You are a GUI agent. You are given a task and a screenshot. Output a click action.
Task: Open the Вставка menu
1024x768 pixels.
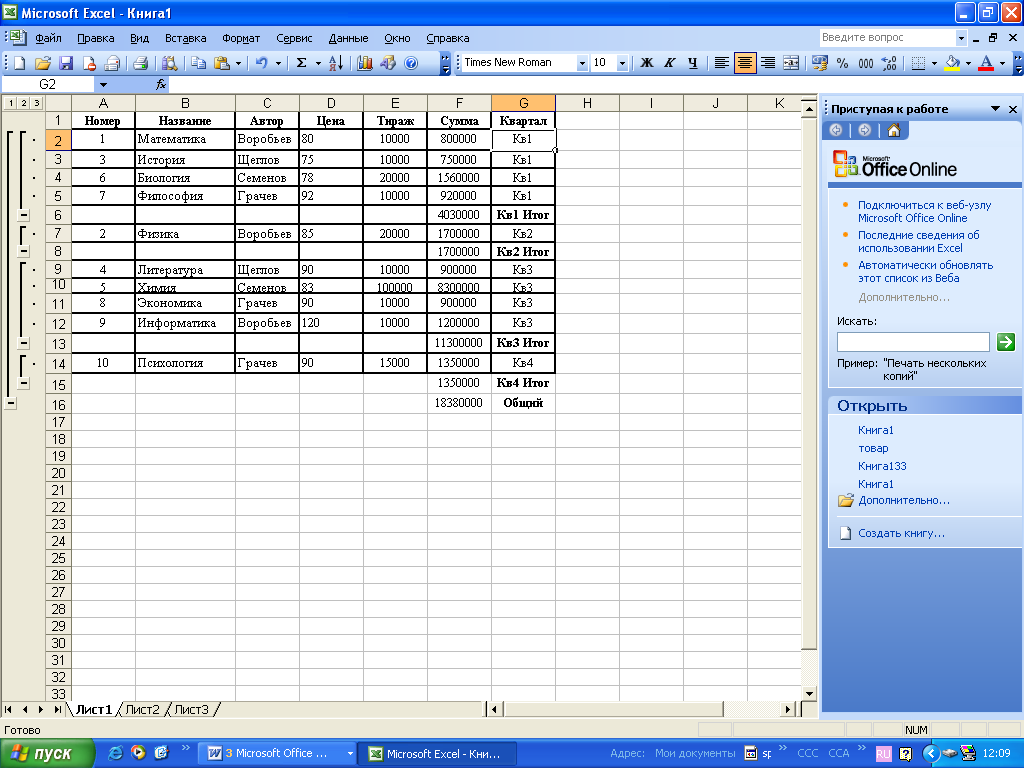coord(185,38)
